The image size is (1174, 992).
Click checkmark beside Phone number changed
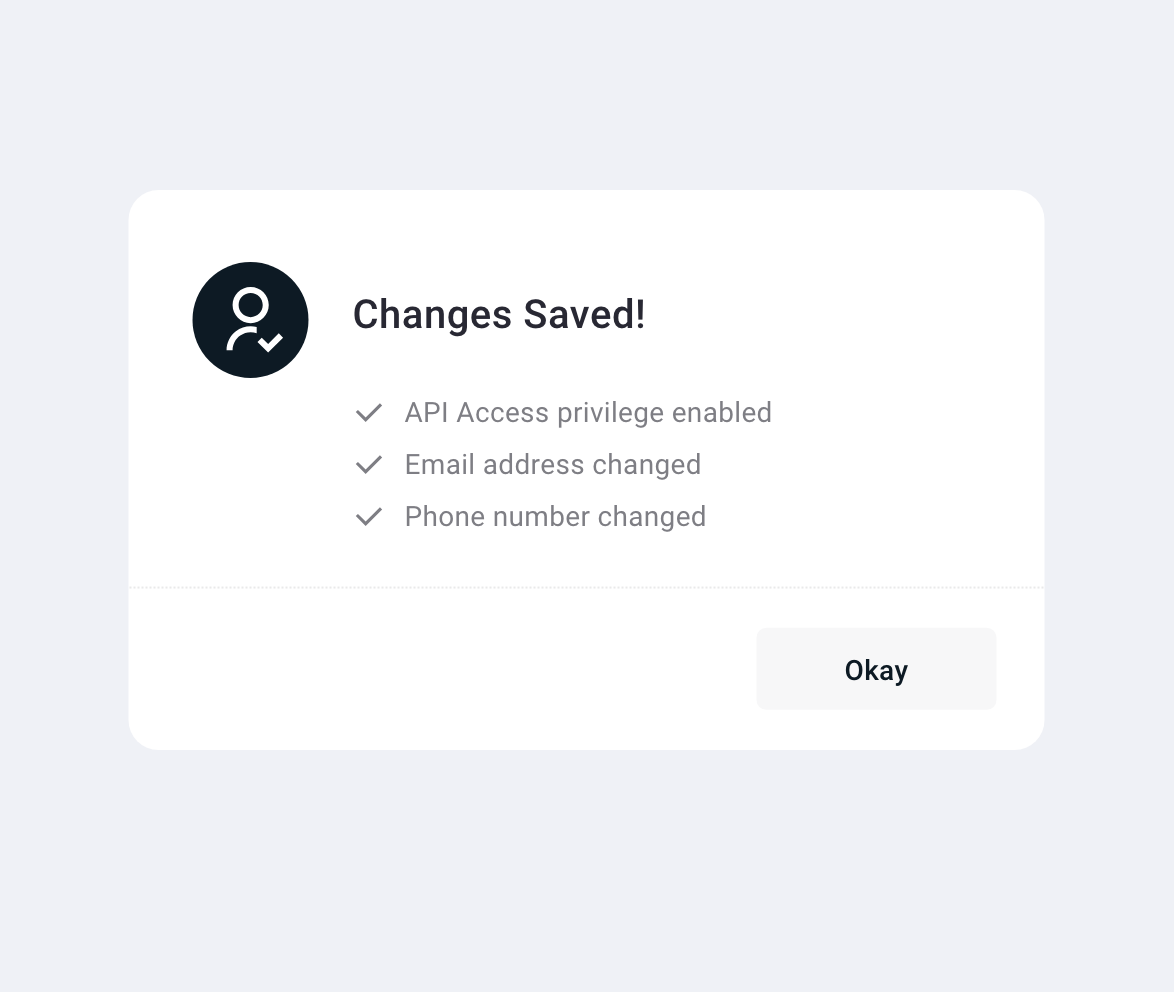click(x=369, y=517)
